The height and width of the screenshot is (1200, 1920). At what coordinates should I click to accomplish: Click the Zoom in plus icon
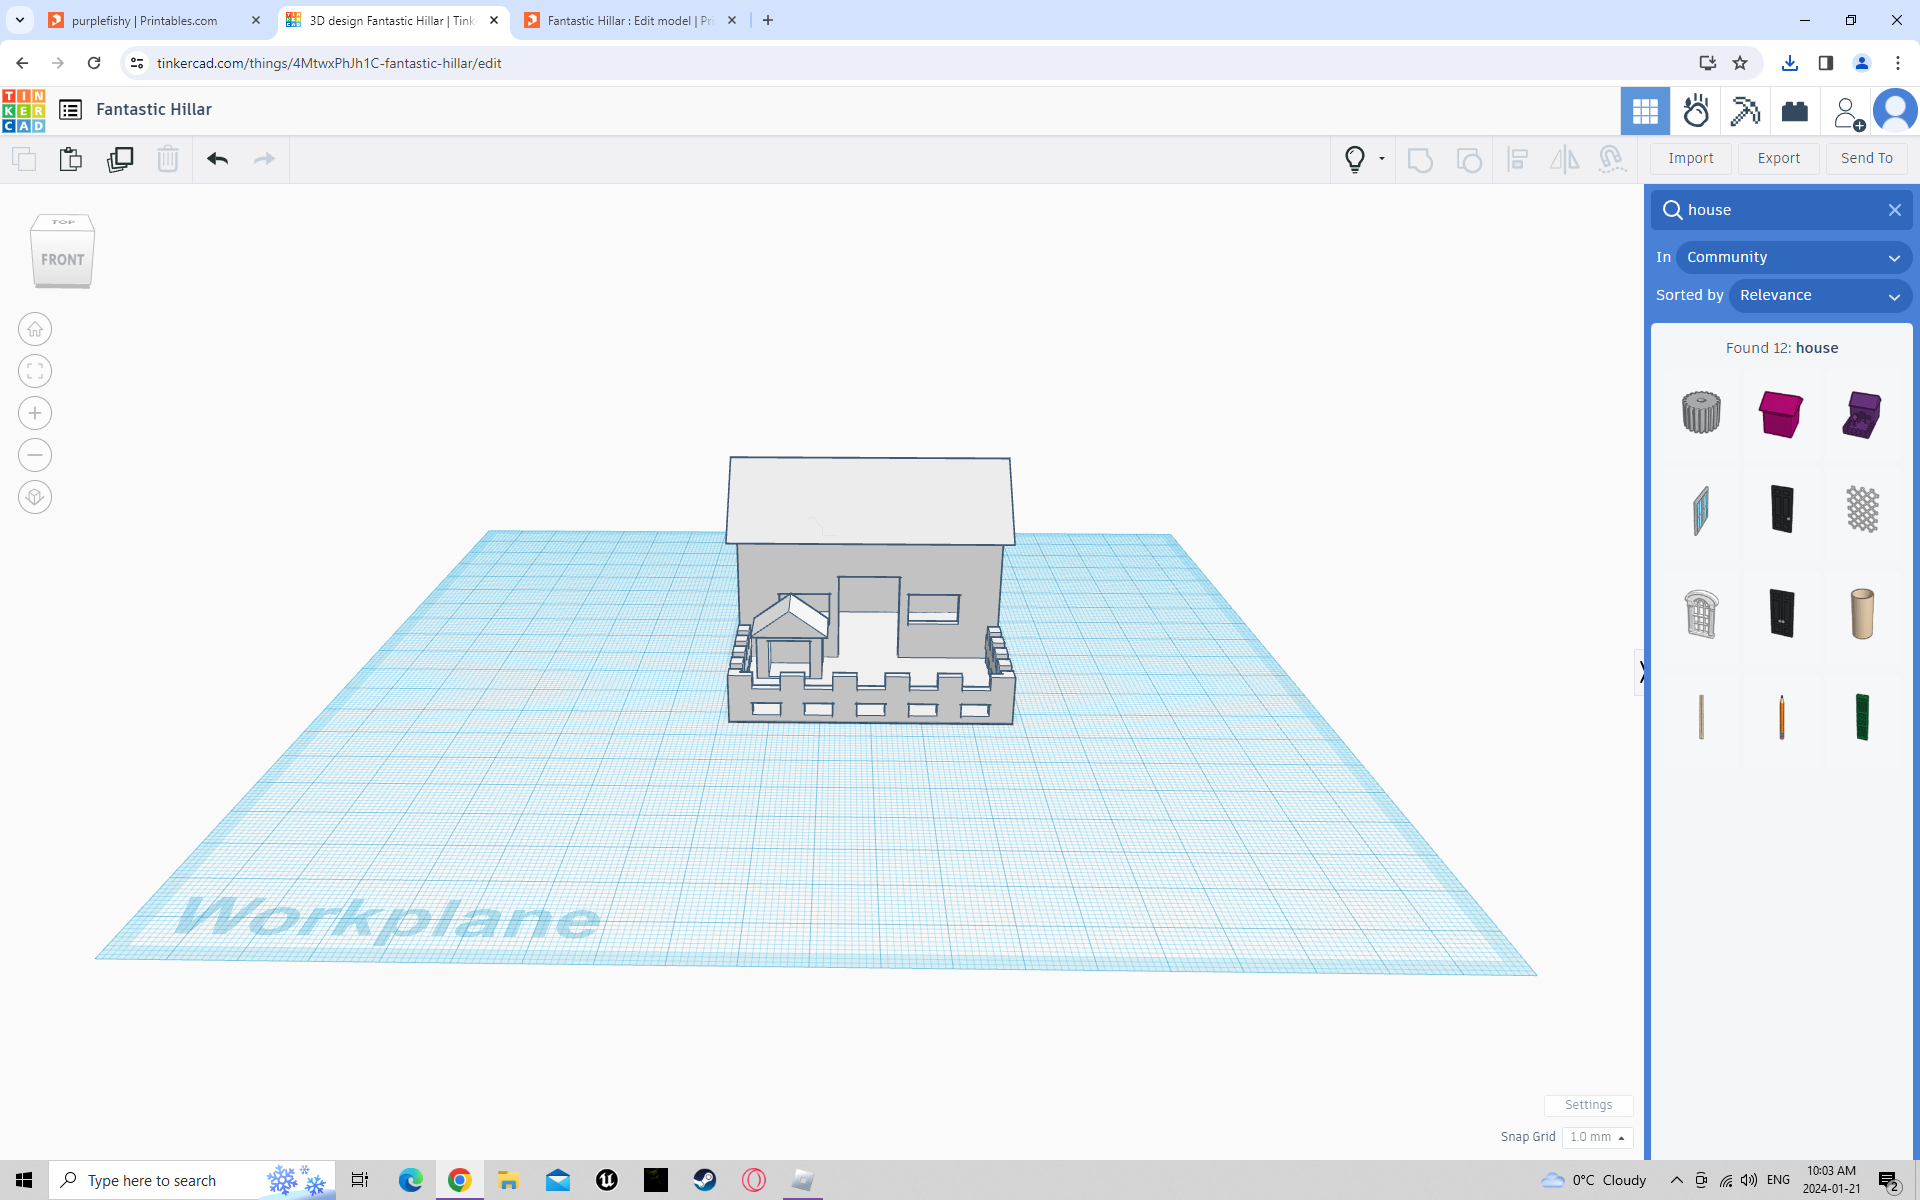[35, 413]
